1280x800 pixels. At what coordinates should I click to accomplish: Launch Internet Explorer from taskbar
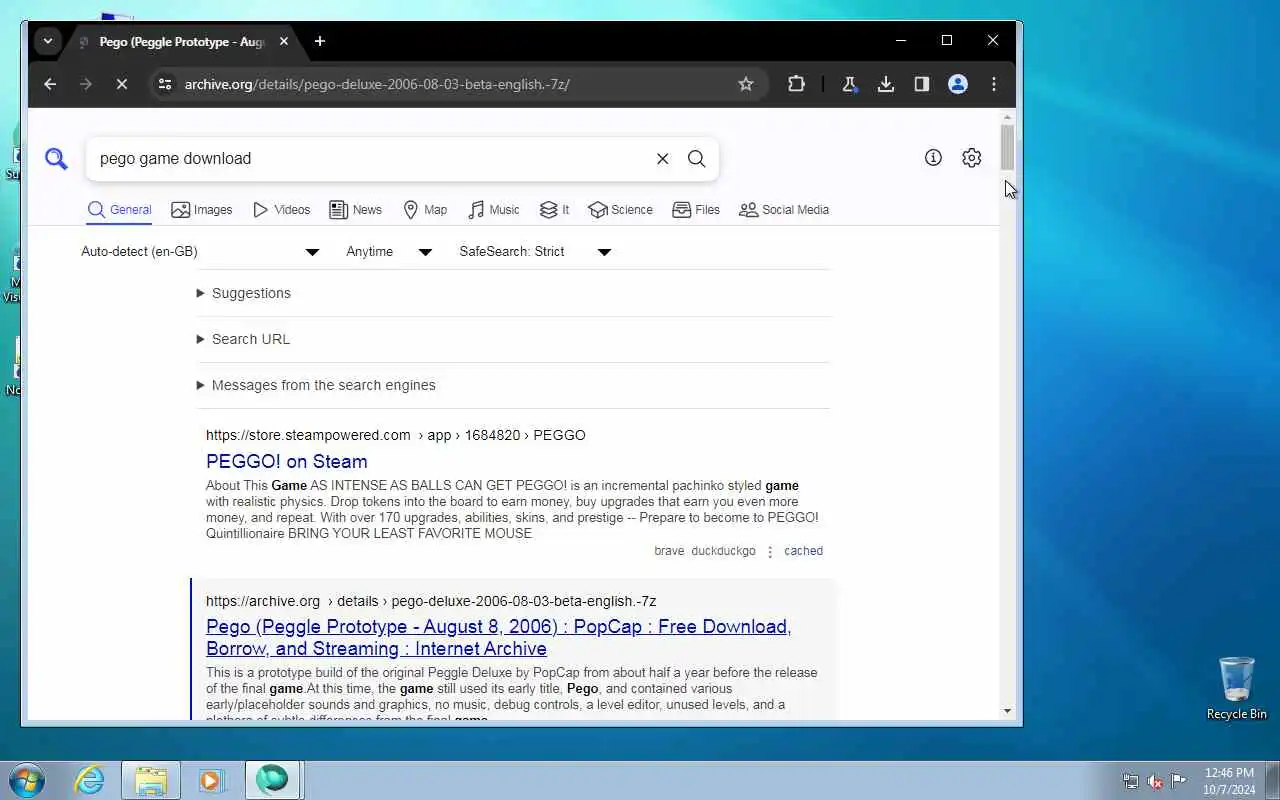[90, 780]
